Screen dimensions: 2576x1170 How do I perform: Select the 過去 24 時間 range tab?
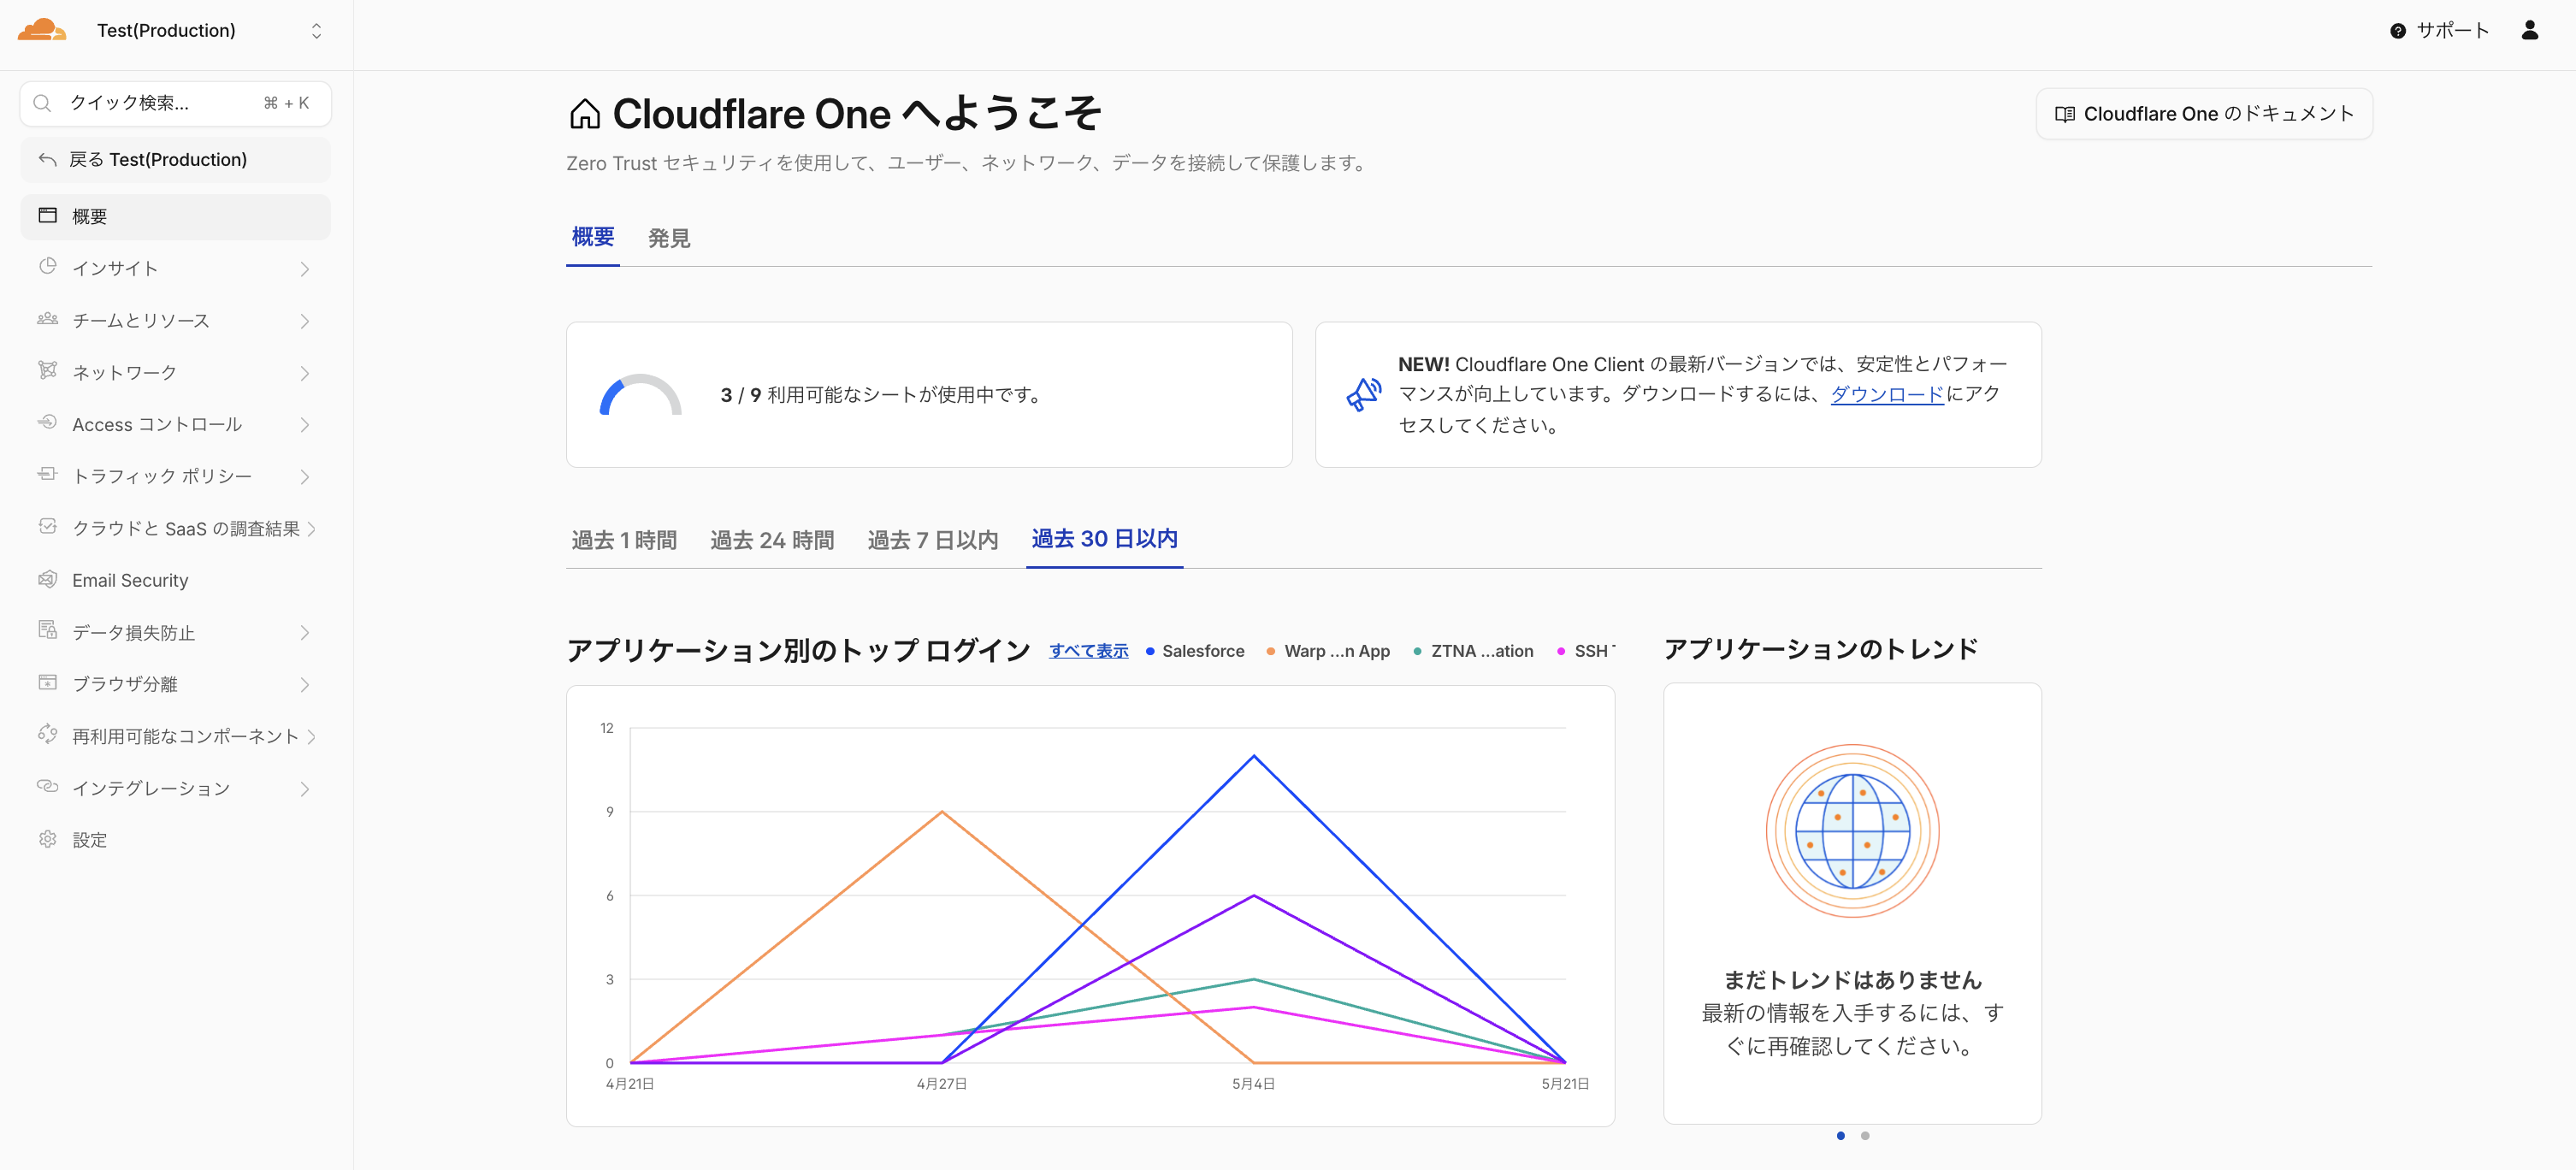click(772, 540)
